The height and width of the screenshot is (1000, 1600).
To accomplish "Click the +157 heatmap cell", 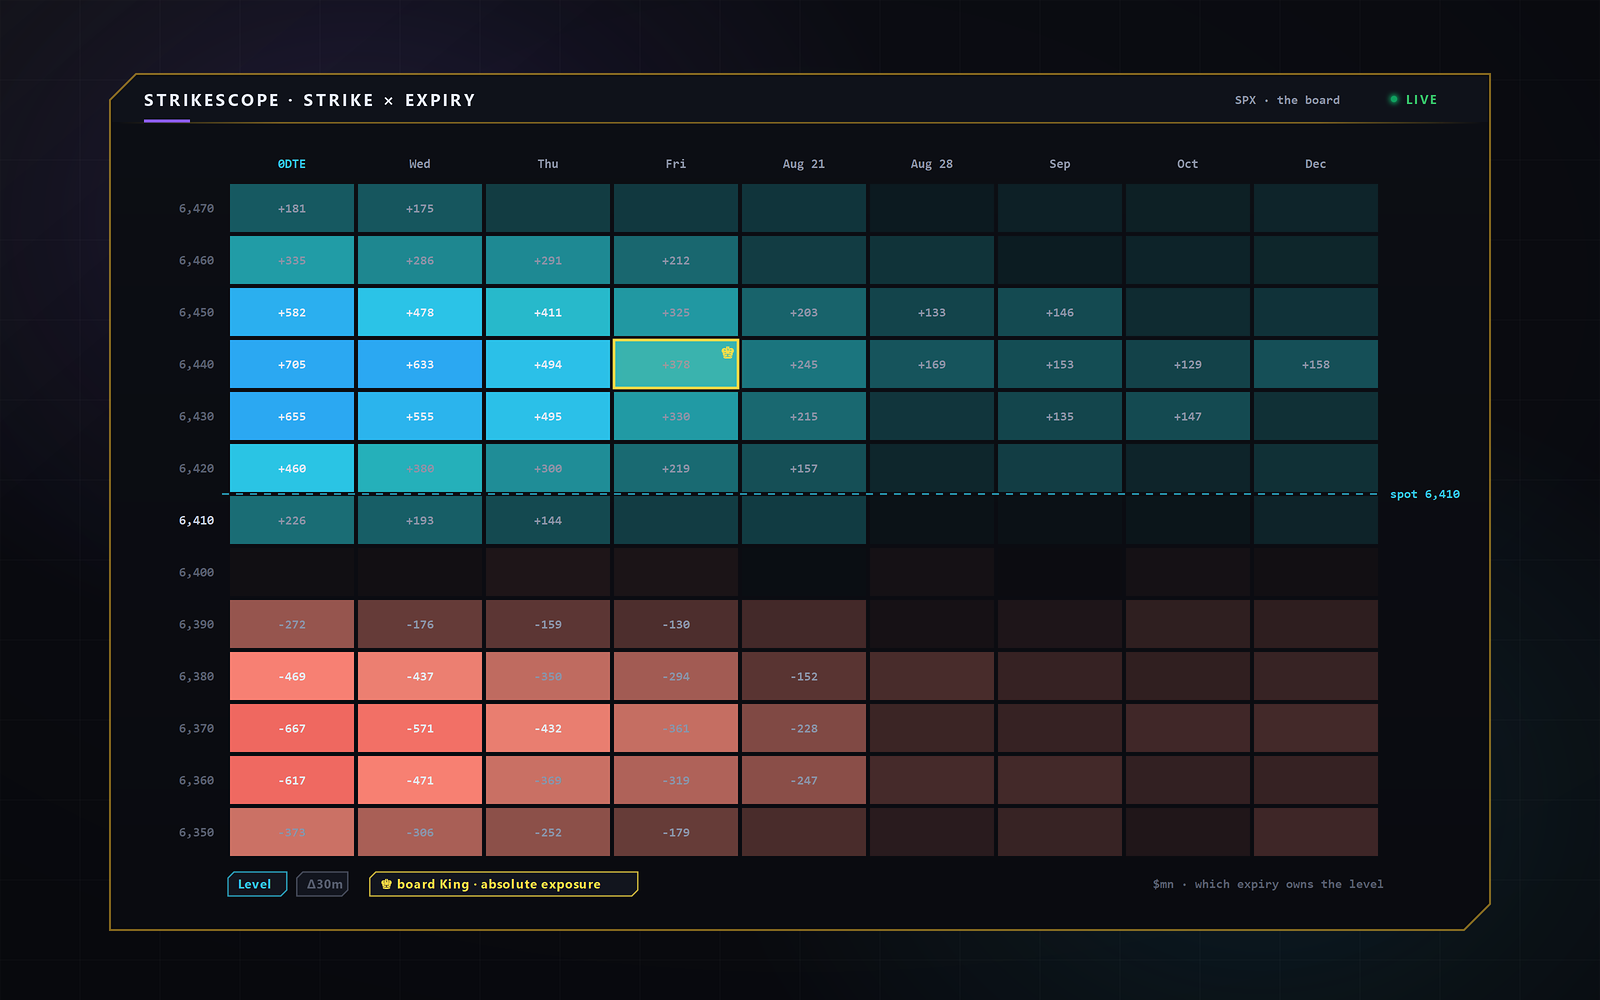I will point(804,468).
